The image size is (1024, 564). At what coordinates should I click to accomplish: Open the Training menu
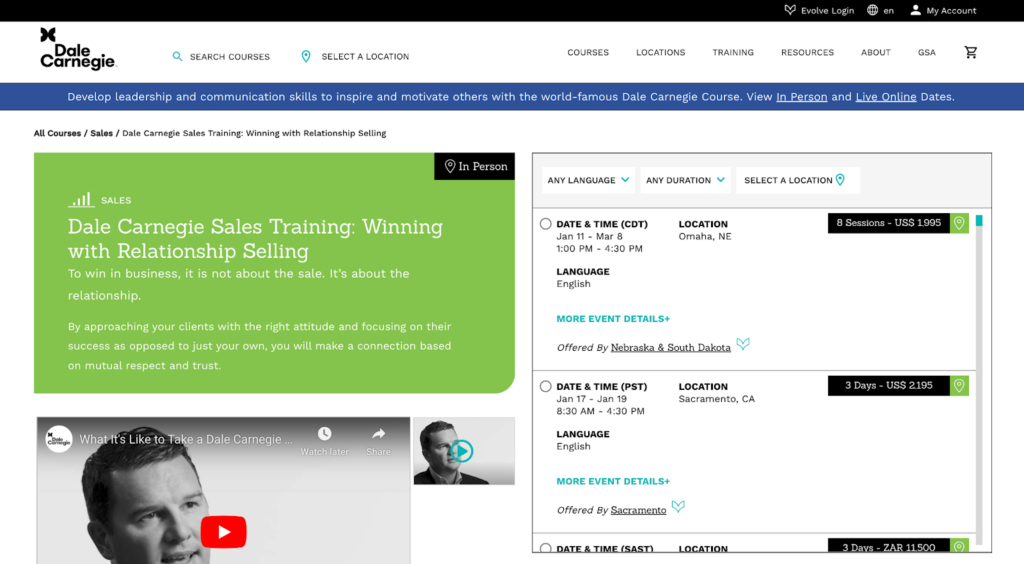(x=733, y=52)
